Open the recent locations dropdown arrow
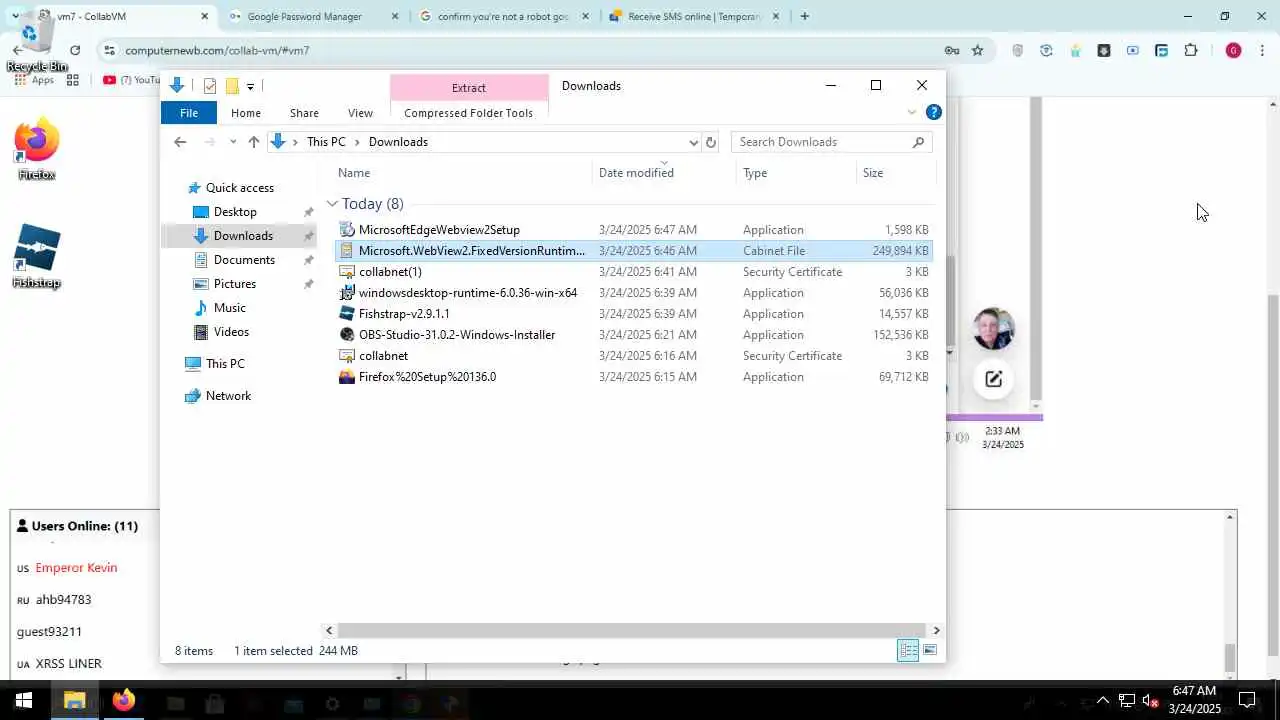 point(233,142)
